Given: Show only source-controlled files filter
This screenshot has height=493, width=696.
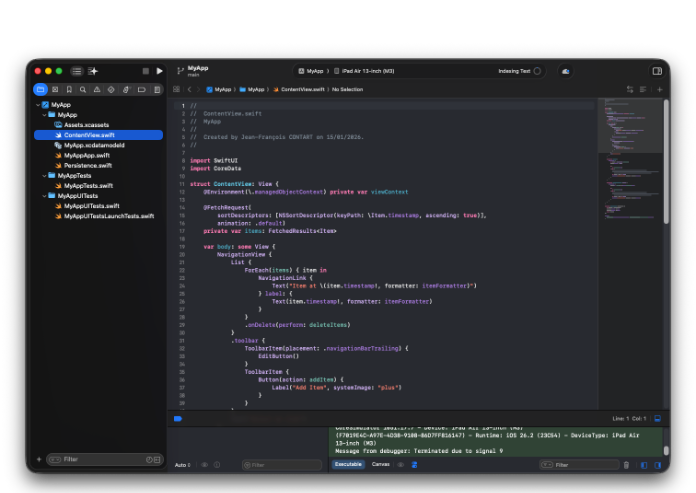Looking at the screenshot, I should click(157, 460).
